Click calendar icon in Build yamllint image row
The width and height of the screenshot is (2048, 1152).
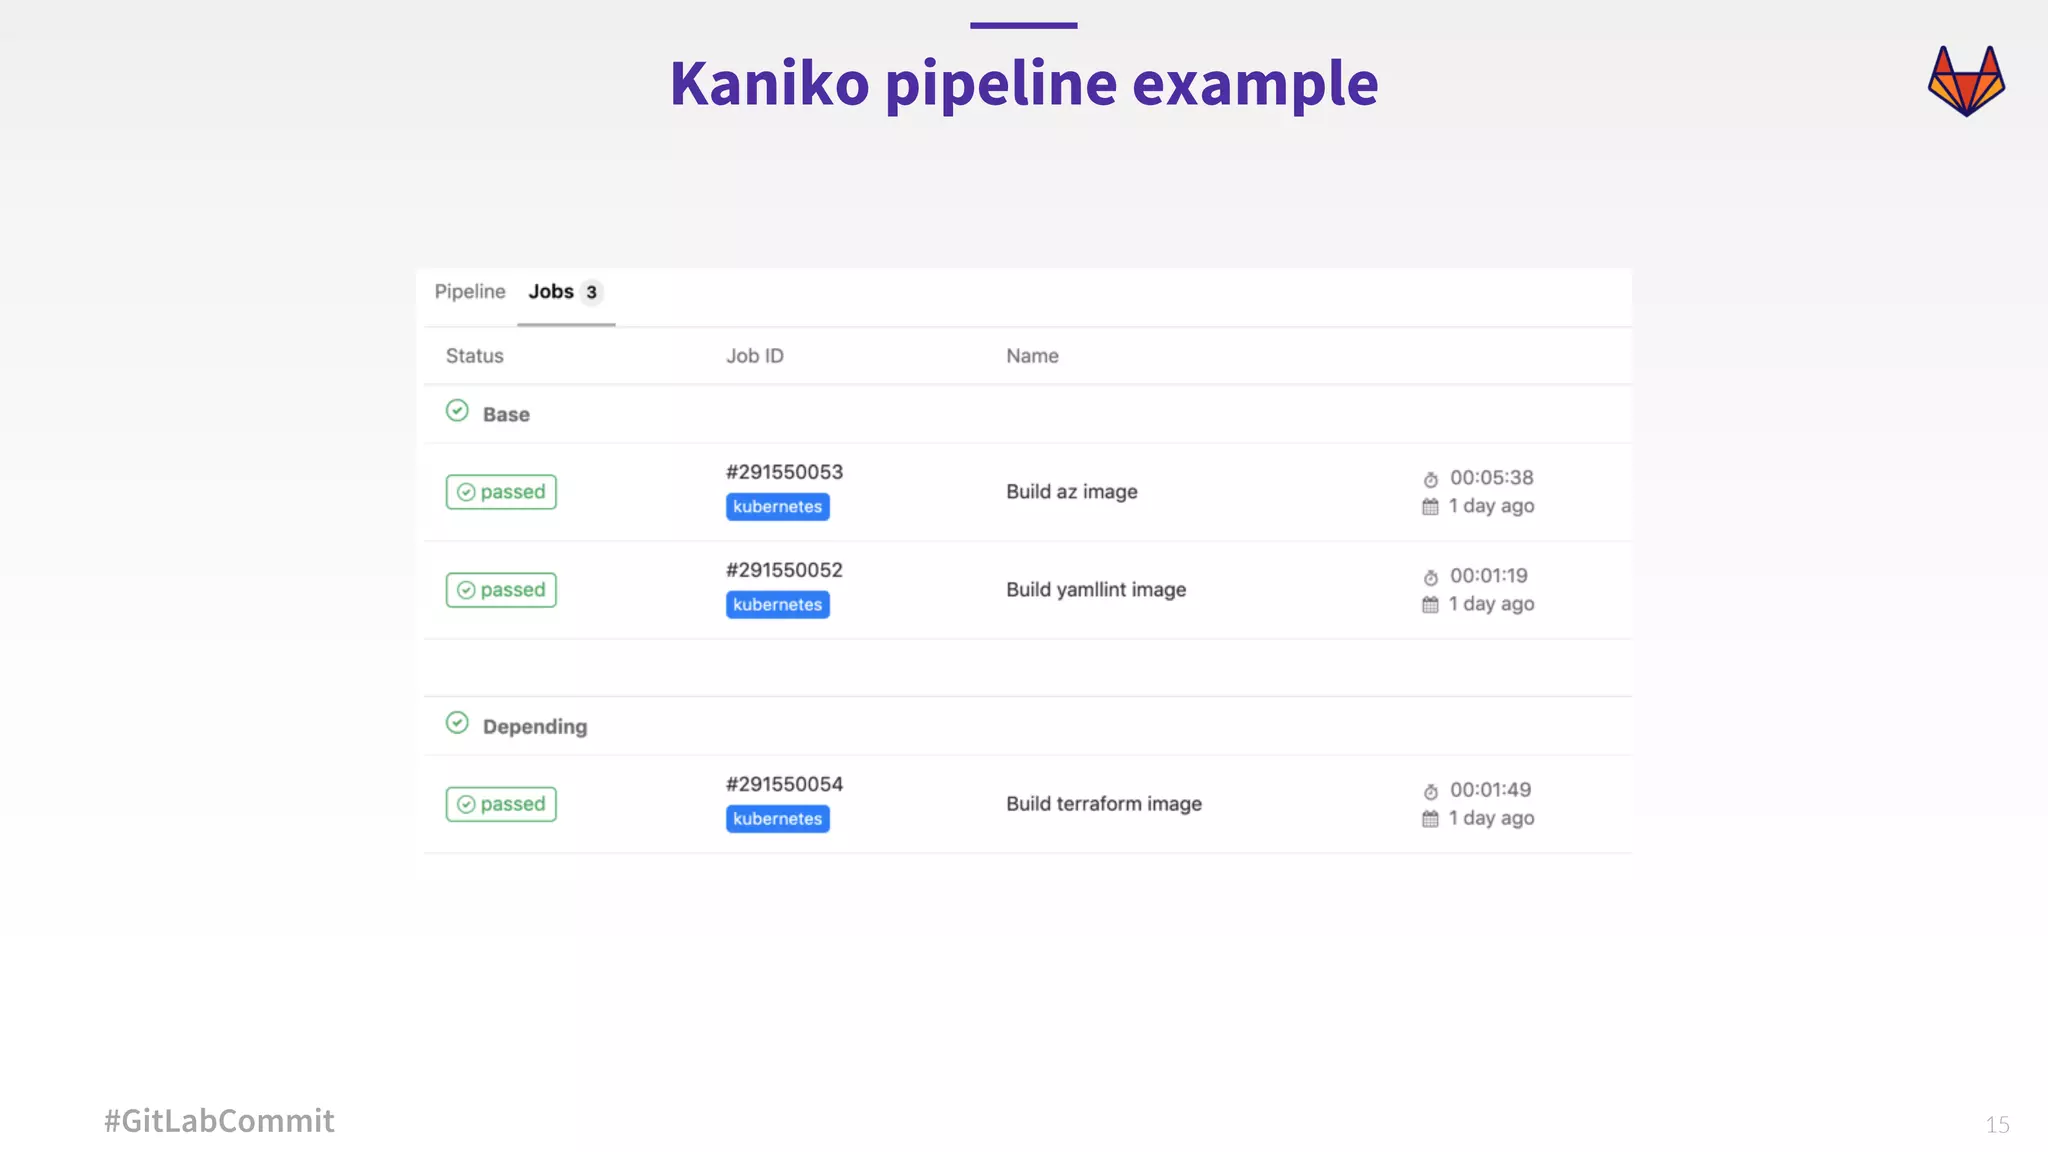point(1431,605)
